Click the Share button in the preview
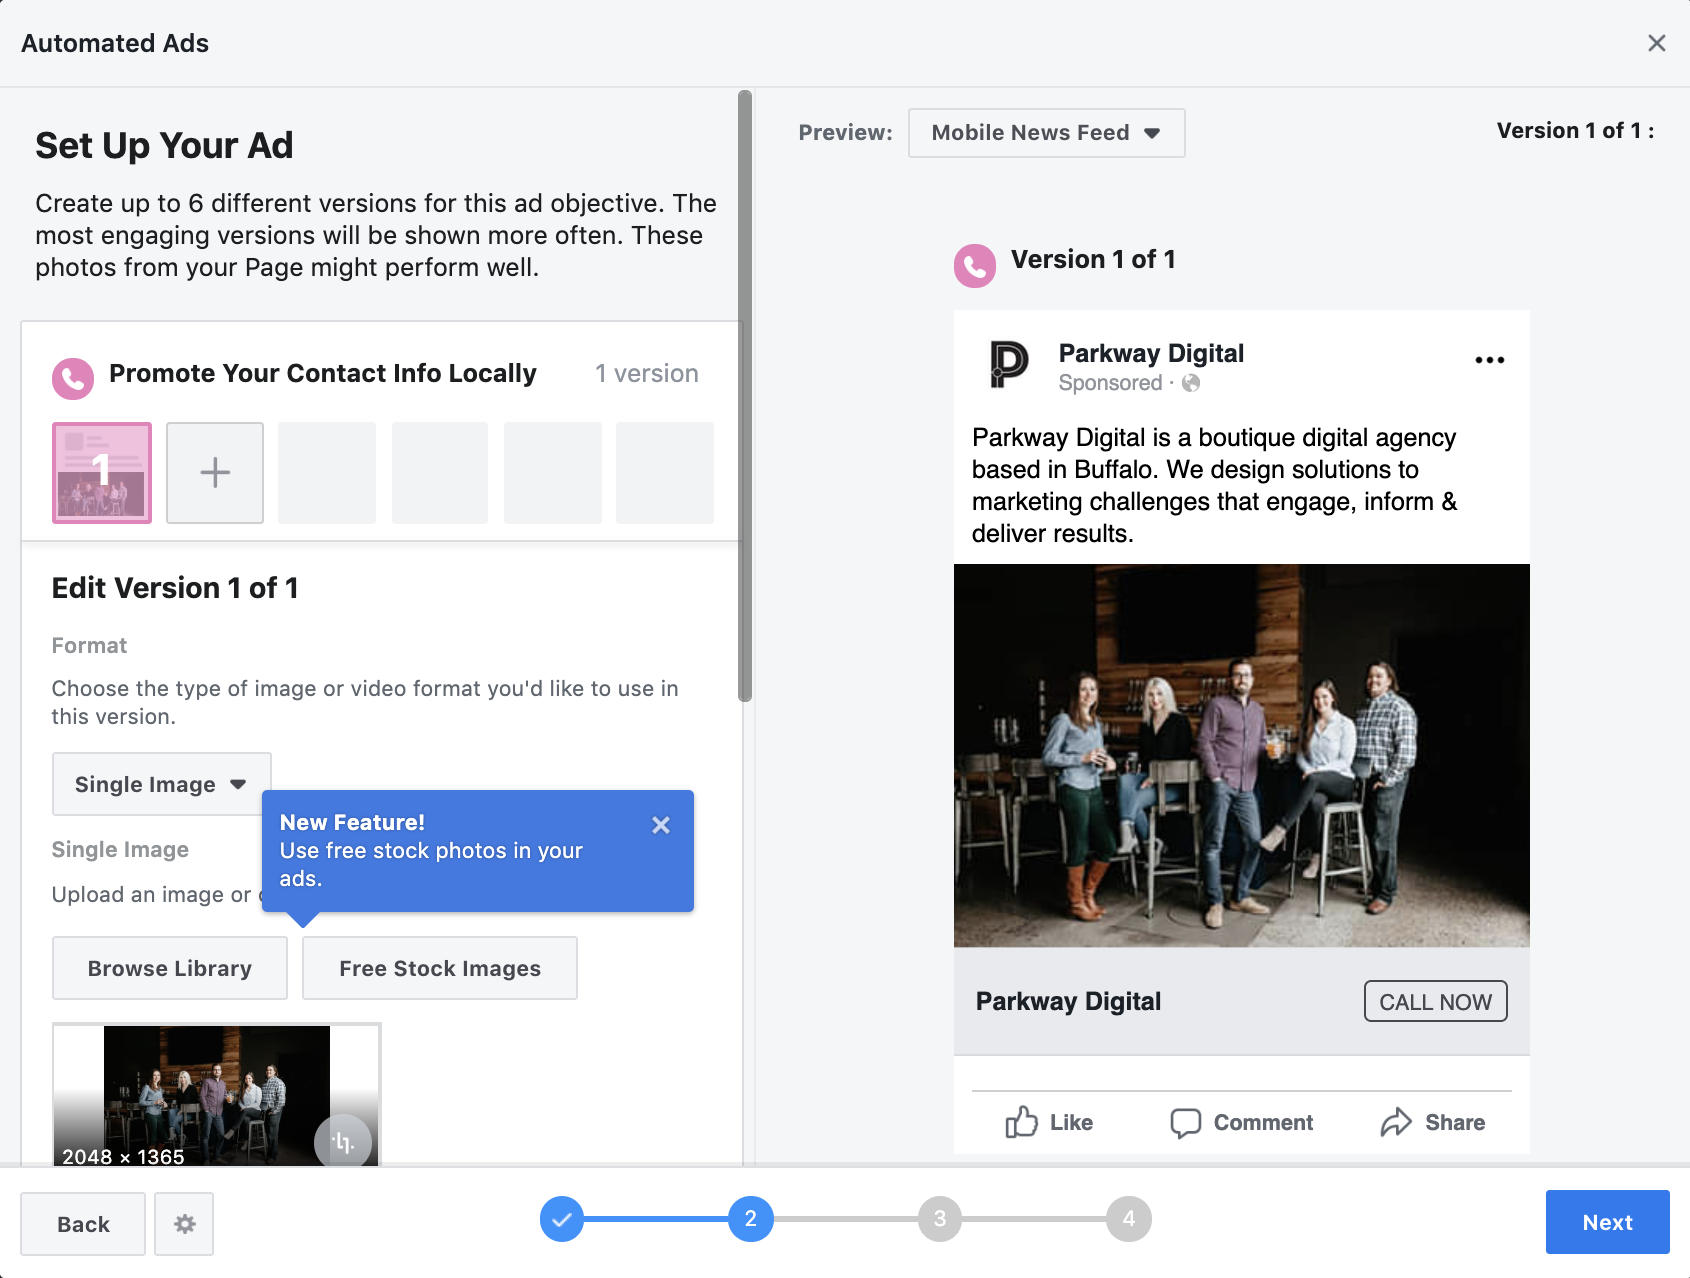1690x1278 pixels. pos(1433,1122)
